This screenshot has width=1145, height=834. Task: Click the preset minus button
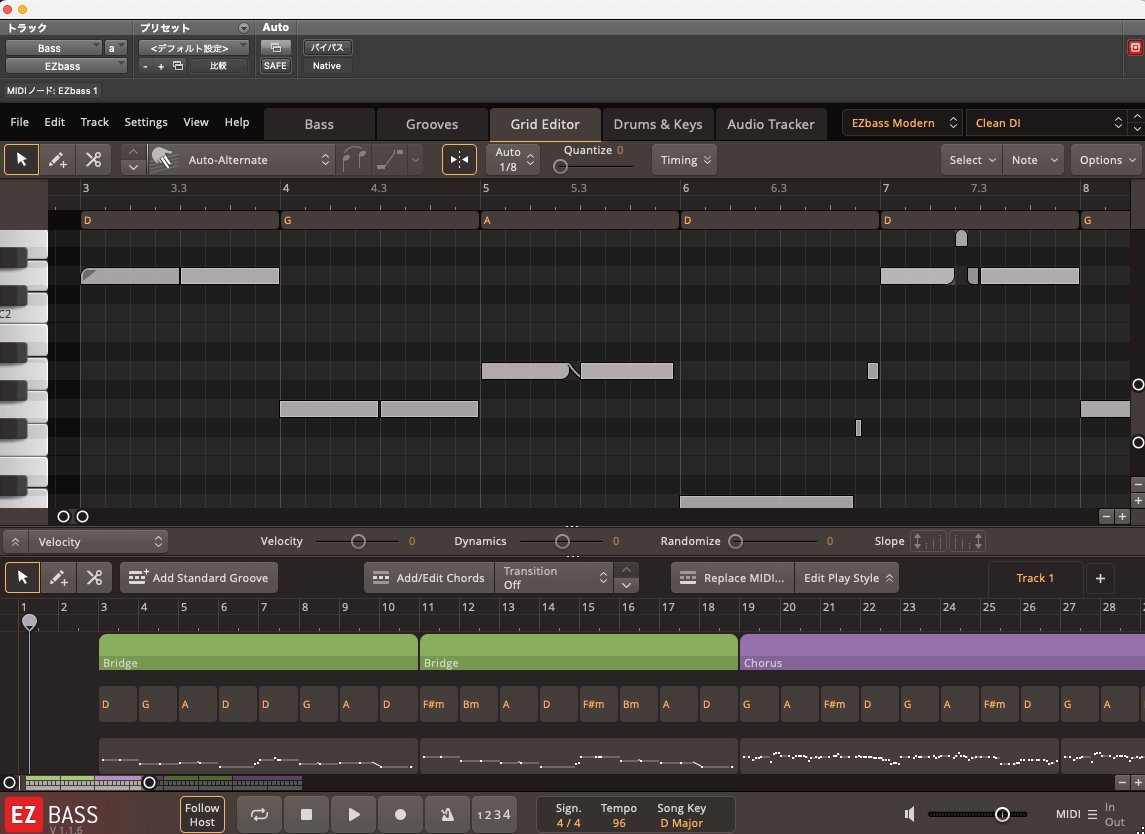145,66
